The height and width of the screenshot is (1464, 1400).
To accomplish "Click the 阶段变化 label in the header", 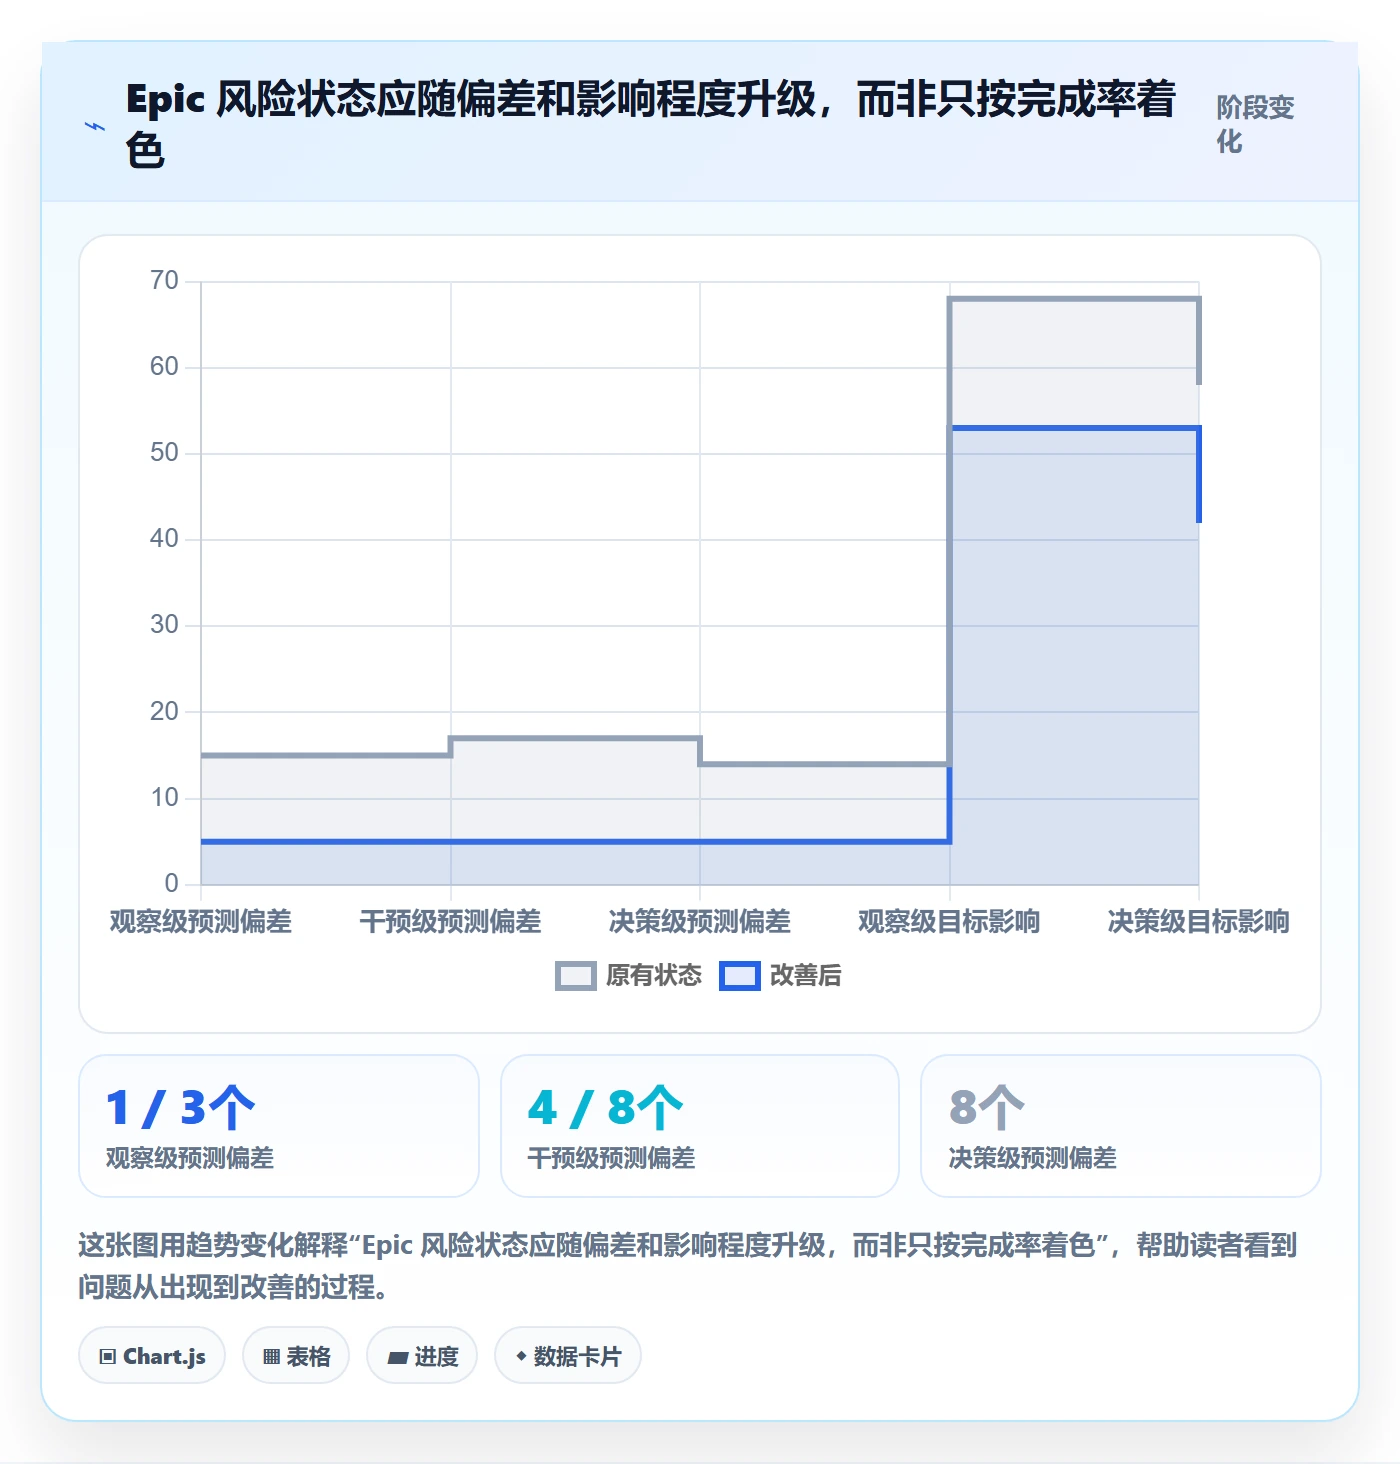I will (1256, 124).
